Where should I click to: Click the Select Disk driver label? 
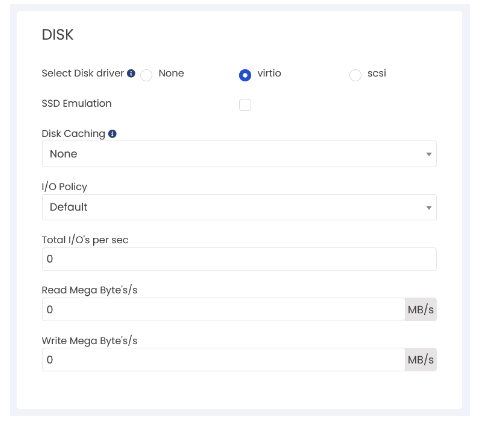(x=83, y=73)
